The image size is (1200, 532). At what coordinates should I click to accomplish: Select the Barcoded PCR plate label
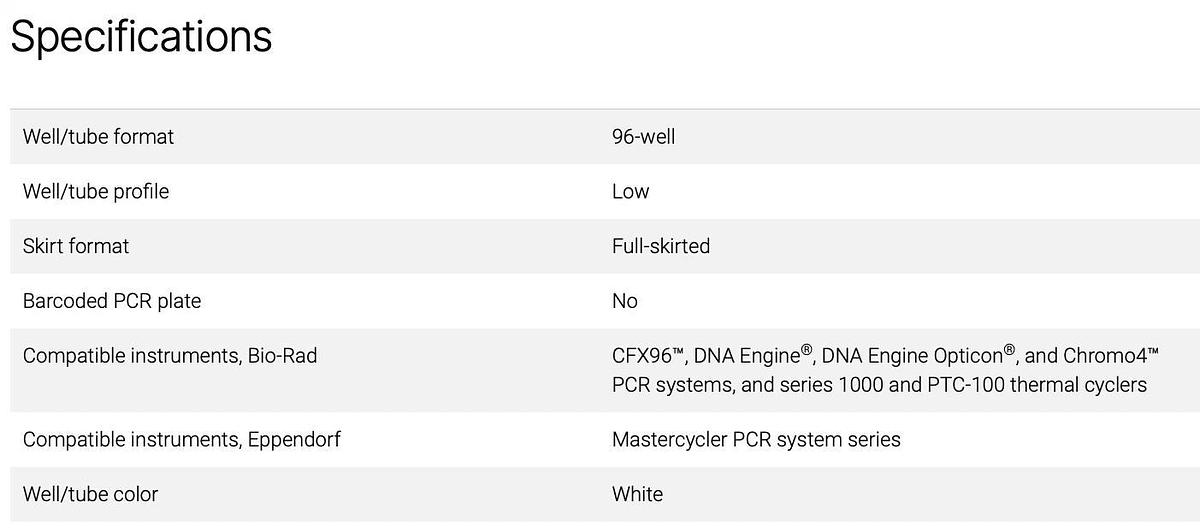coord(112,300)
